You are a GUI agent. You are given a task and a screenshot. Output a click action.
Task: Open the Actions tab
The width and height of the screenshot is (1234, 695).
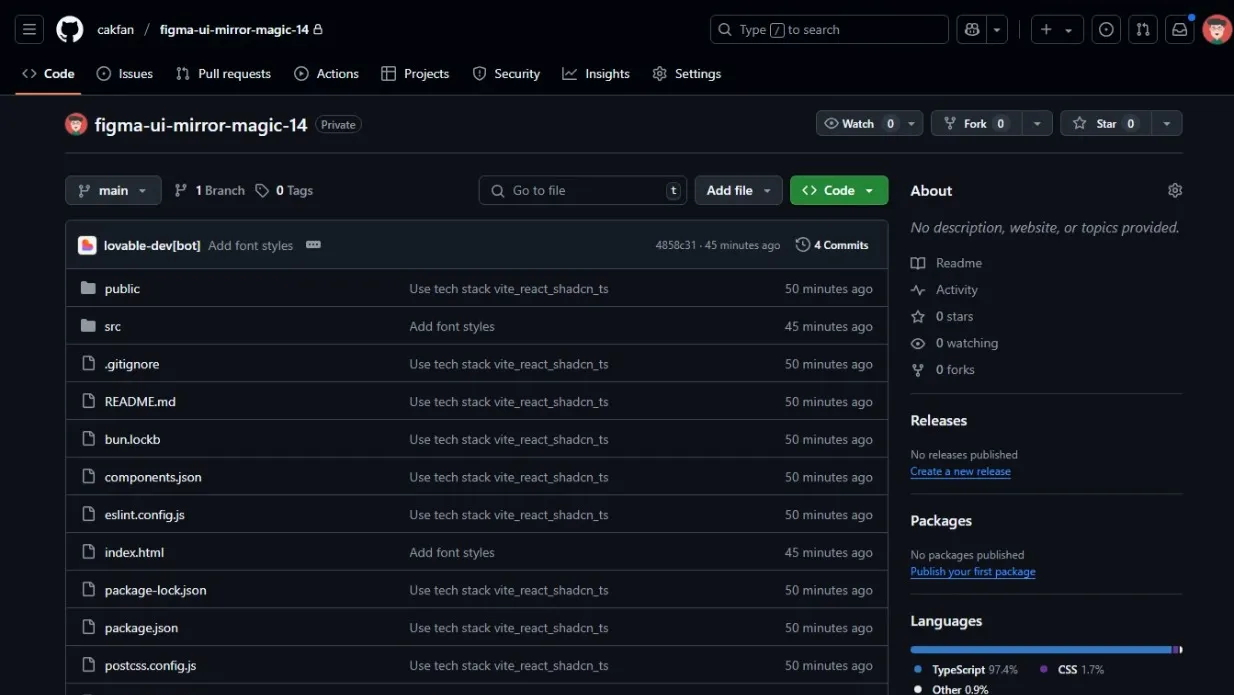tap(327, 74)
